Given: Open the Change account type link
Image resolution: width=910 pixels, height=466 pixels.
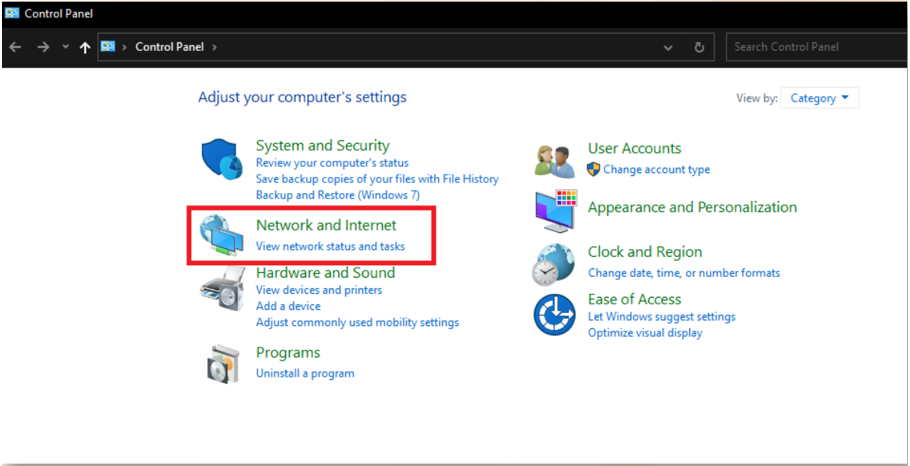Looking at the screenshot, I should tap(656, 169).
